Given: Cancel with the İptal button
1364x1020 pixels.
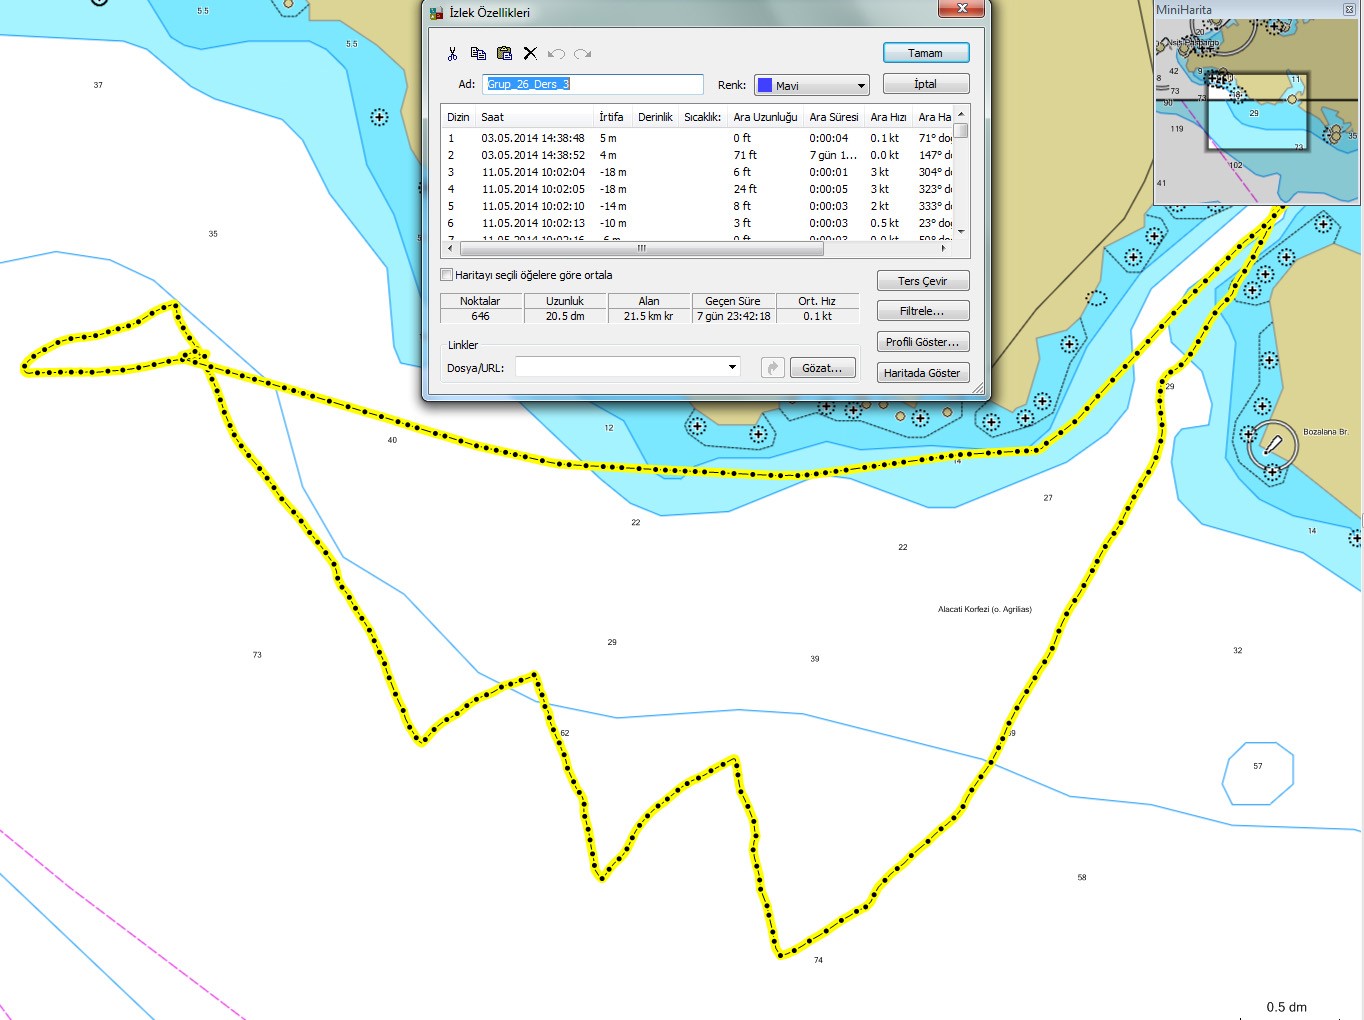Looking at the screenshot, I should pyautogui.click(x=926, y=84).
